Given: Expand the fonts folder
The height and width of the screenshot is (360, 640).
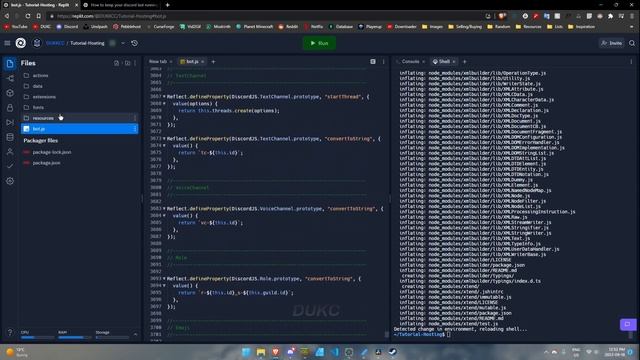Looking at the screenshot, I should [x=80, y=107].
